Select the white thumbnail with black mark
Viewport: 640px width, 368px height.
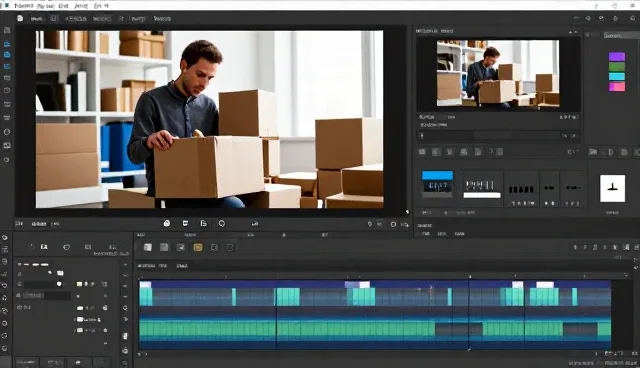tap(612, 188)
